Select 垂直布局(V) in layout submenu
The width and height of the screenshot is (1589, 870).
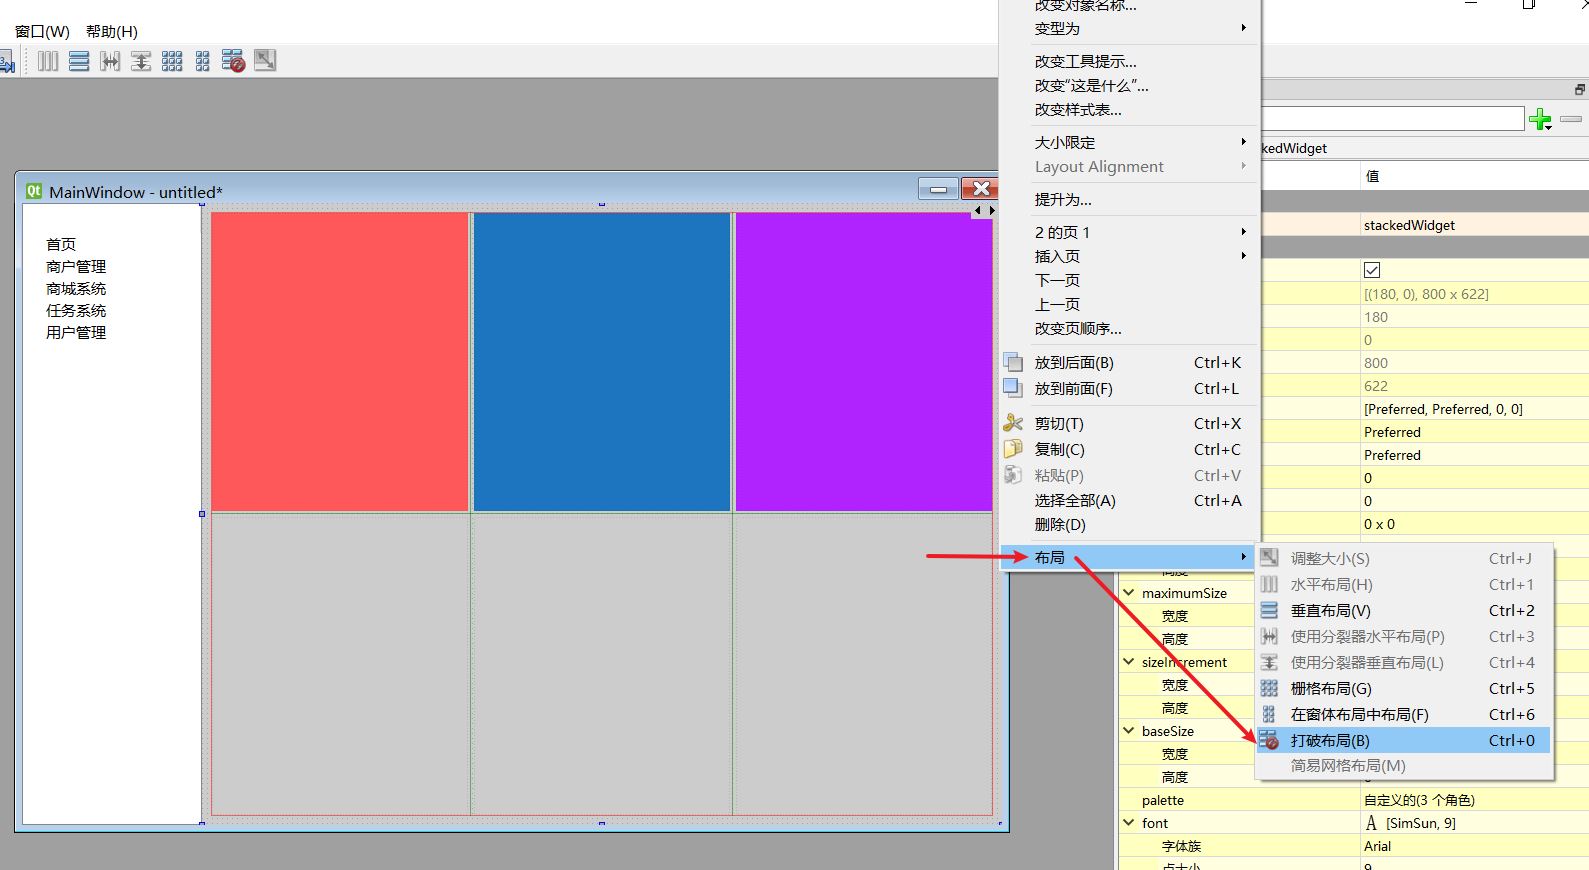click(x=1403, y=611)
